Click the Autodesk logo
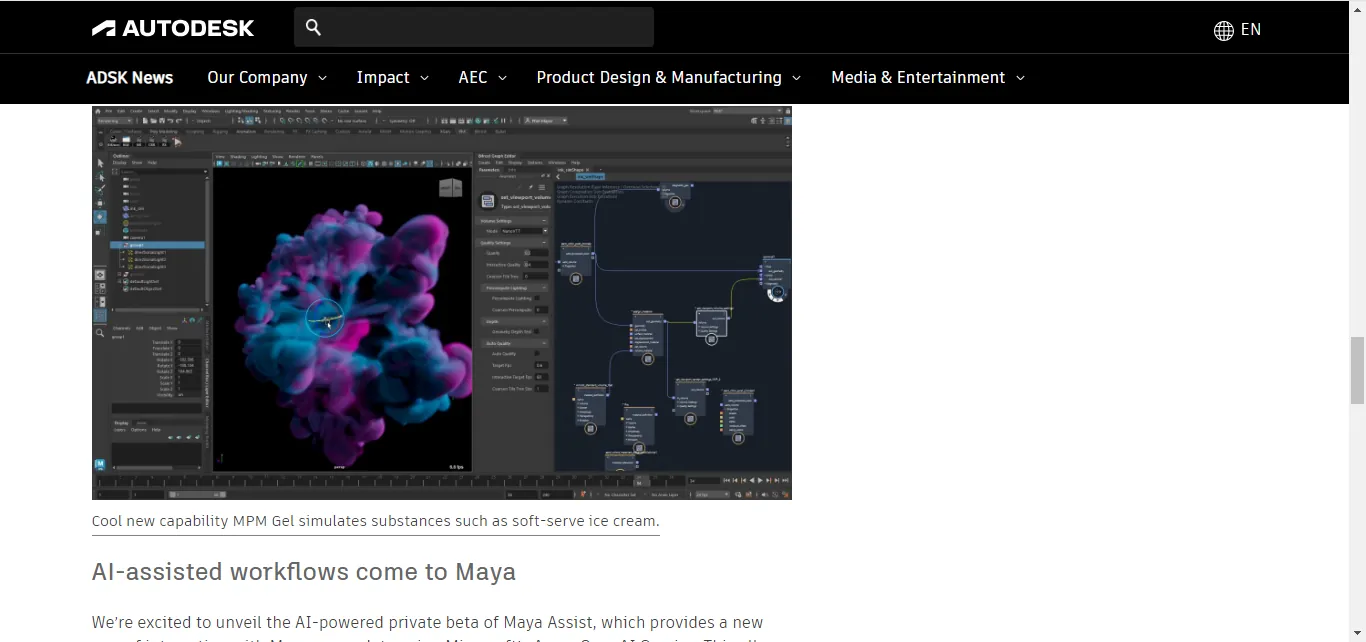 pyautogui.click(x=172, y=27)
